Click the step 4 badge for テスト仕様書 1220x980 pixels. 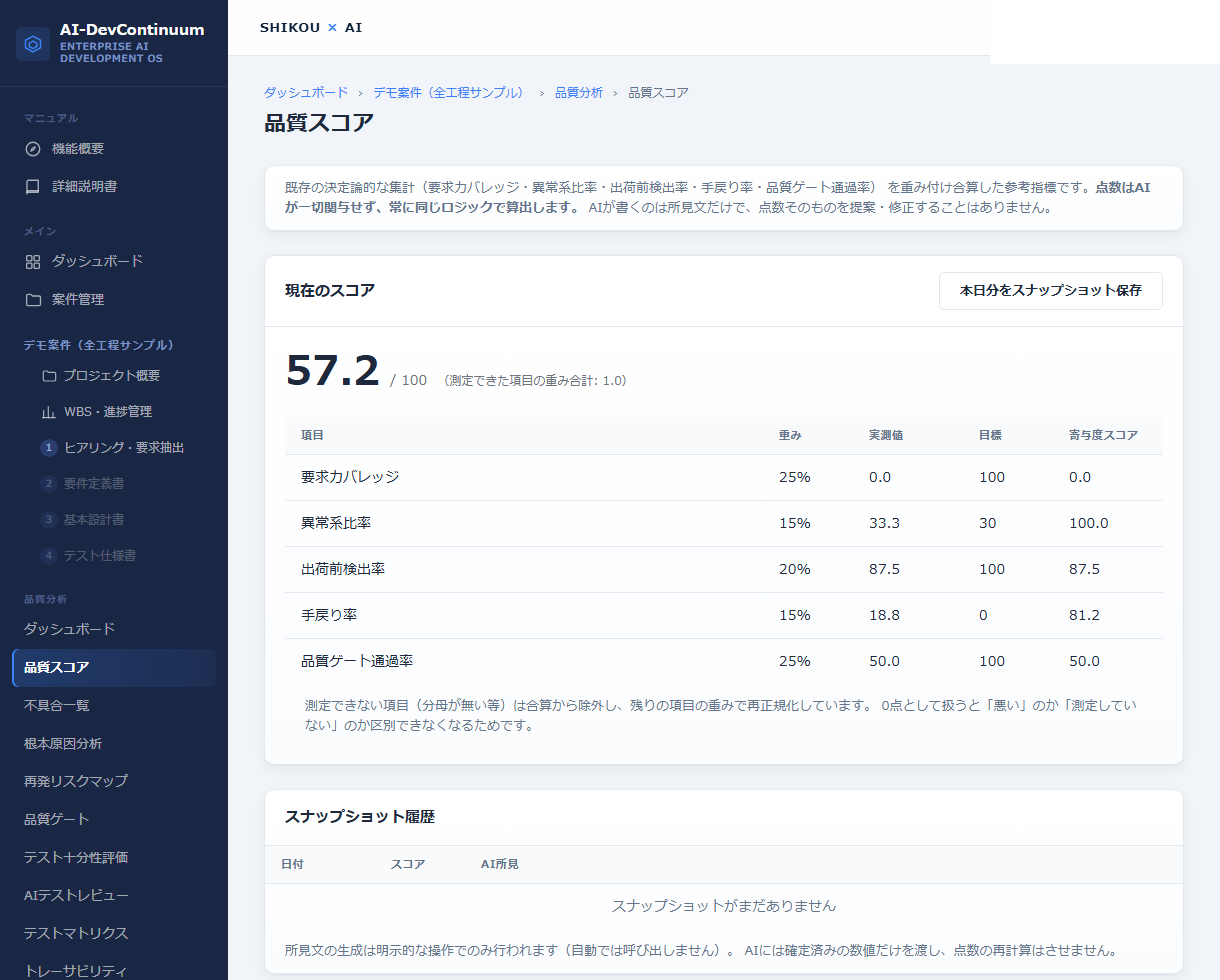[x=49, y=556]
